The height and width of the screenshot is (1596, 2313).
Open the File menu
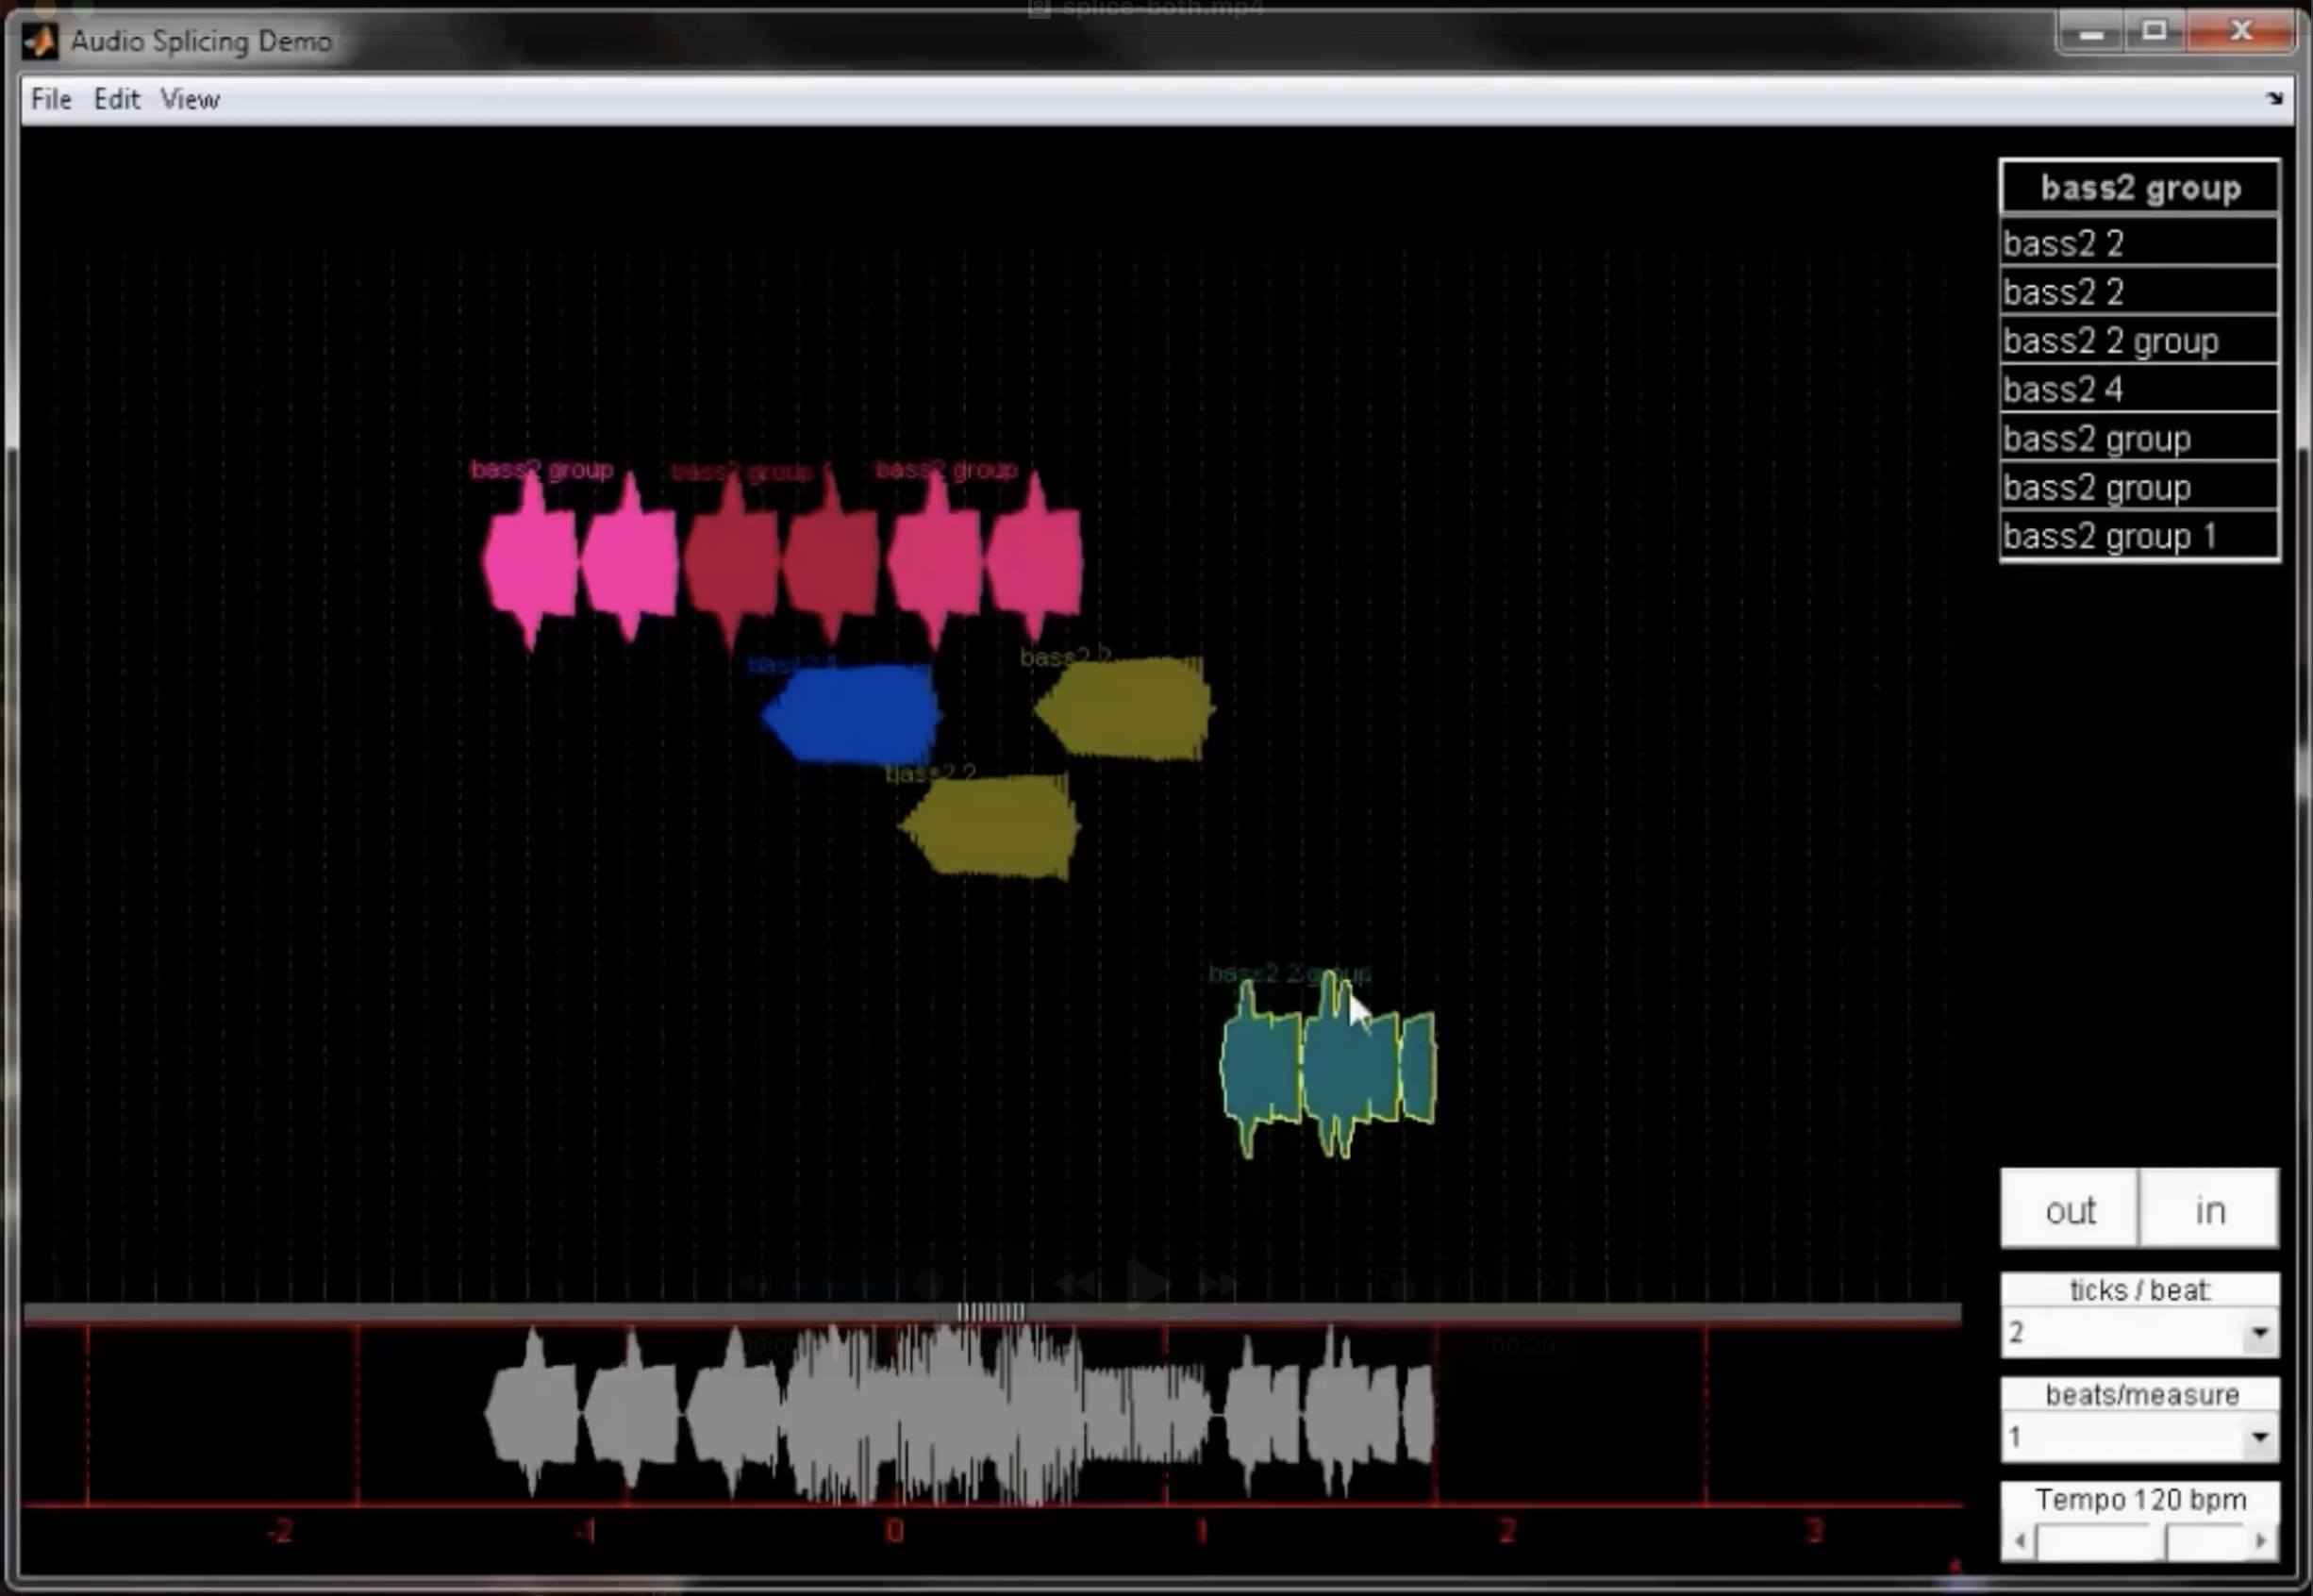[51, 99]
